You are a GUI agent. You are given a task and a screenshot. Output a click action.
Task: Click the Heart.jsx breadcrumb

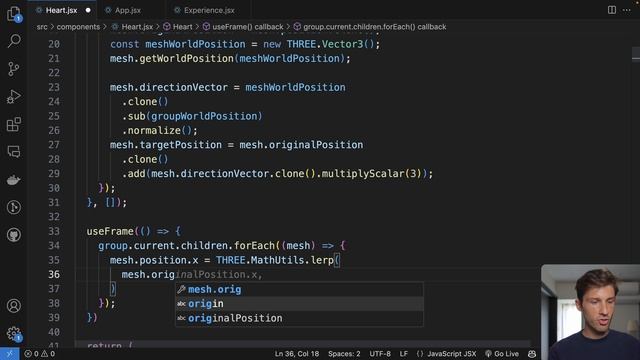[x=137, y=27]
